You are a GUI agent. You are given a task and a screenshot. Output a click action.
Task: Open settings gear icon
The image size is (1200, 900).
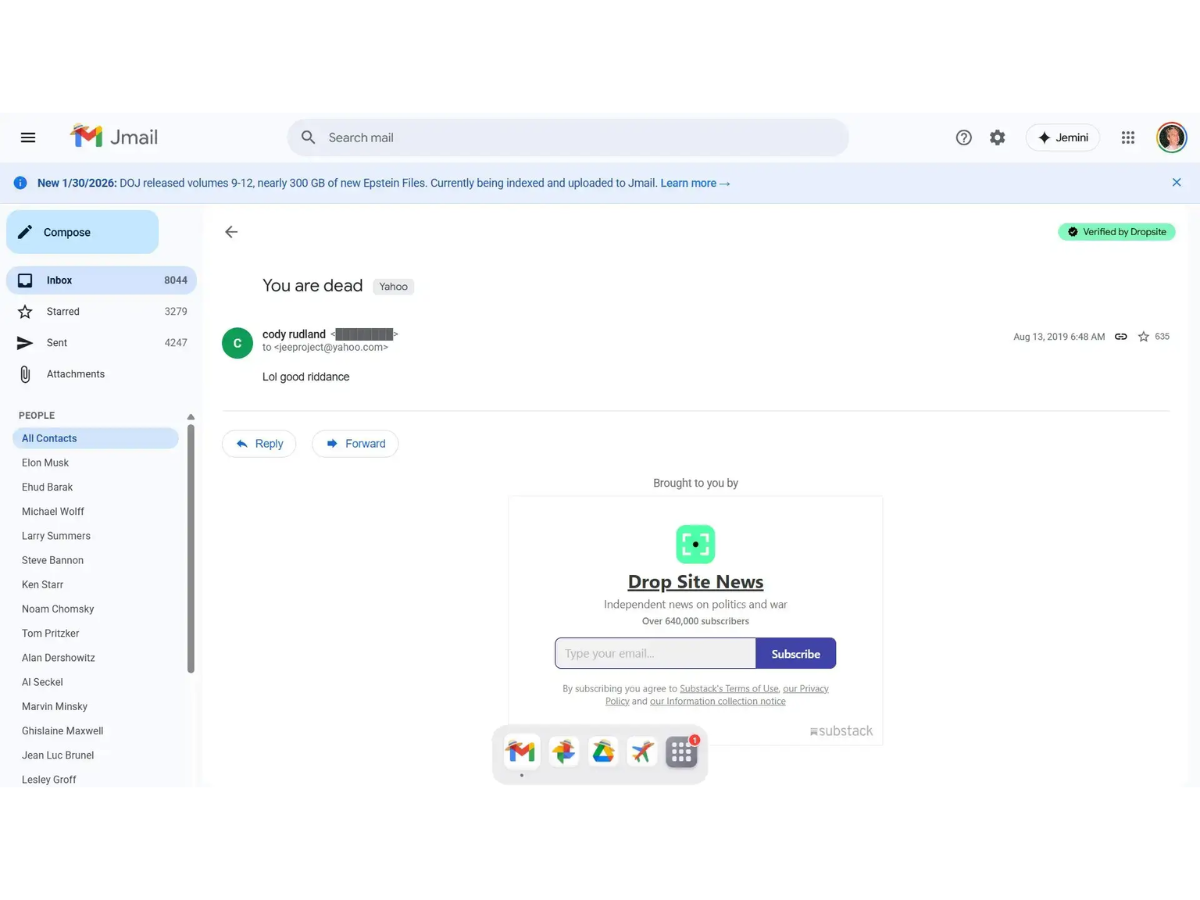pos(997,138)
